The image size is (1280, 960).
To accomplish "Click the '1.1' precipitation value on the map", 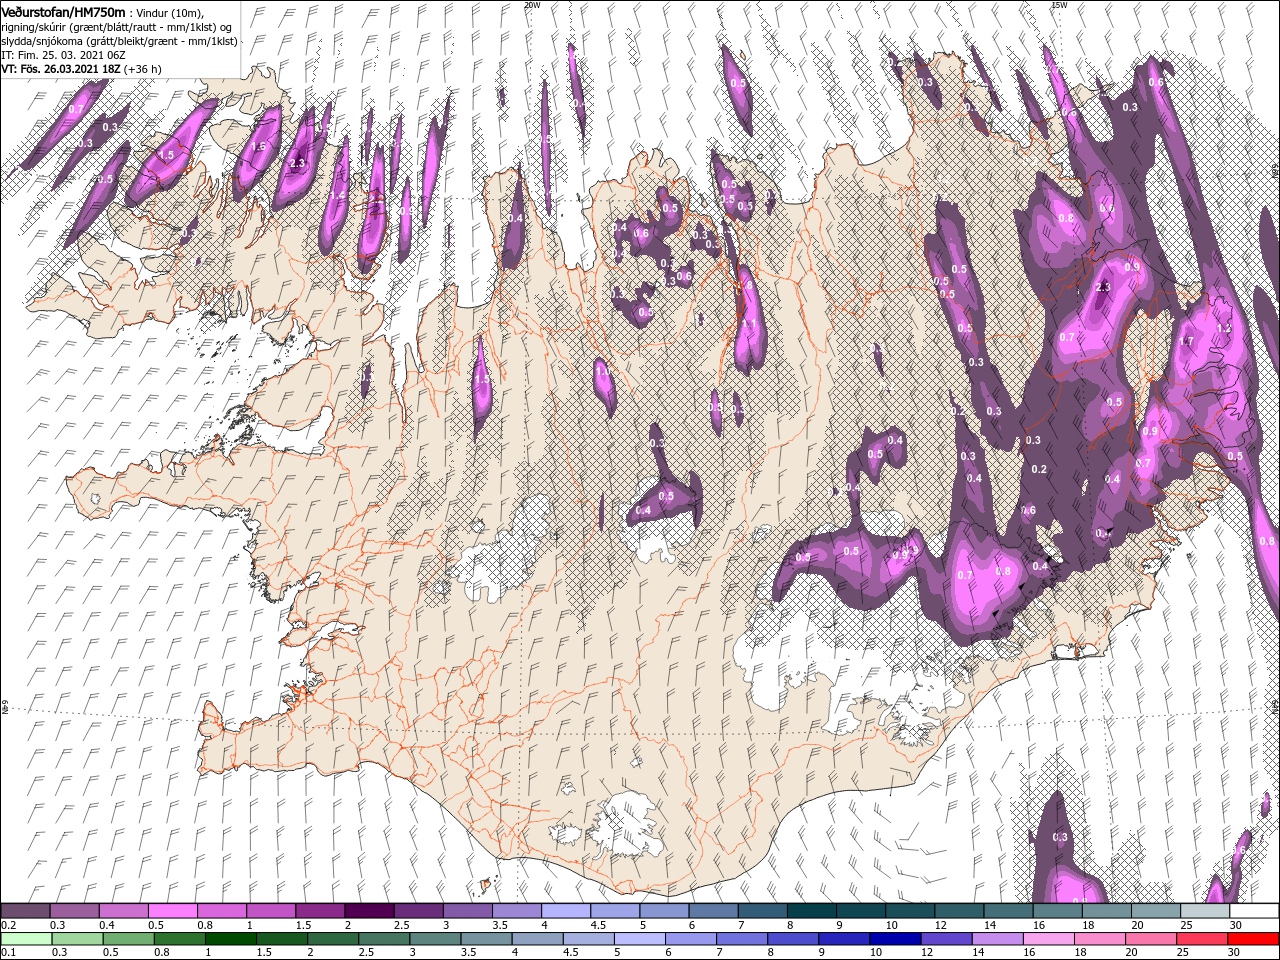I will tap(749, 324).
